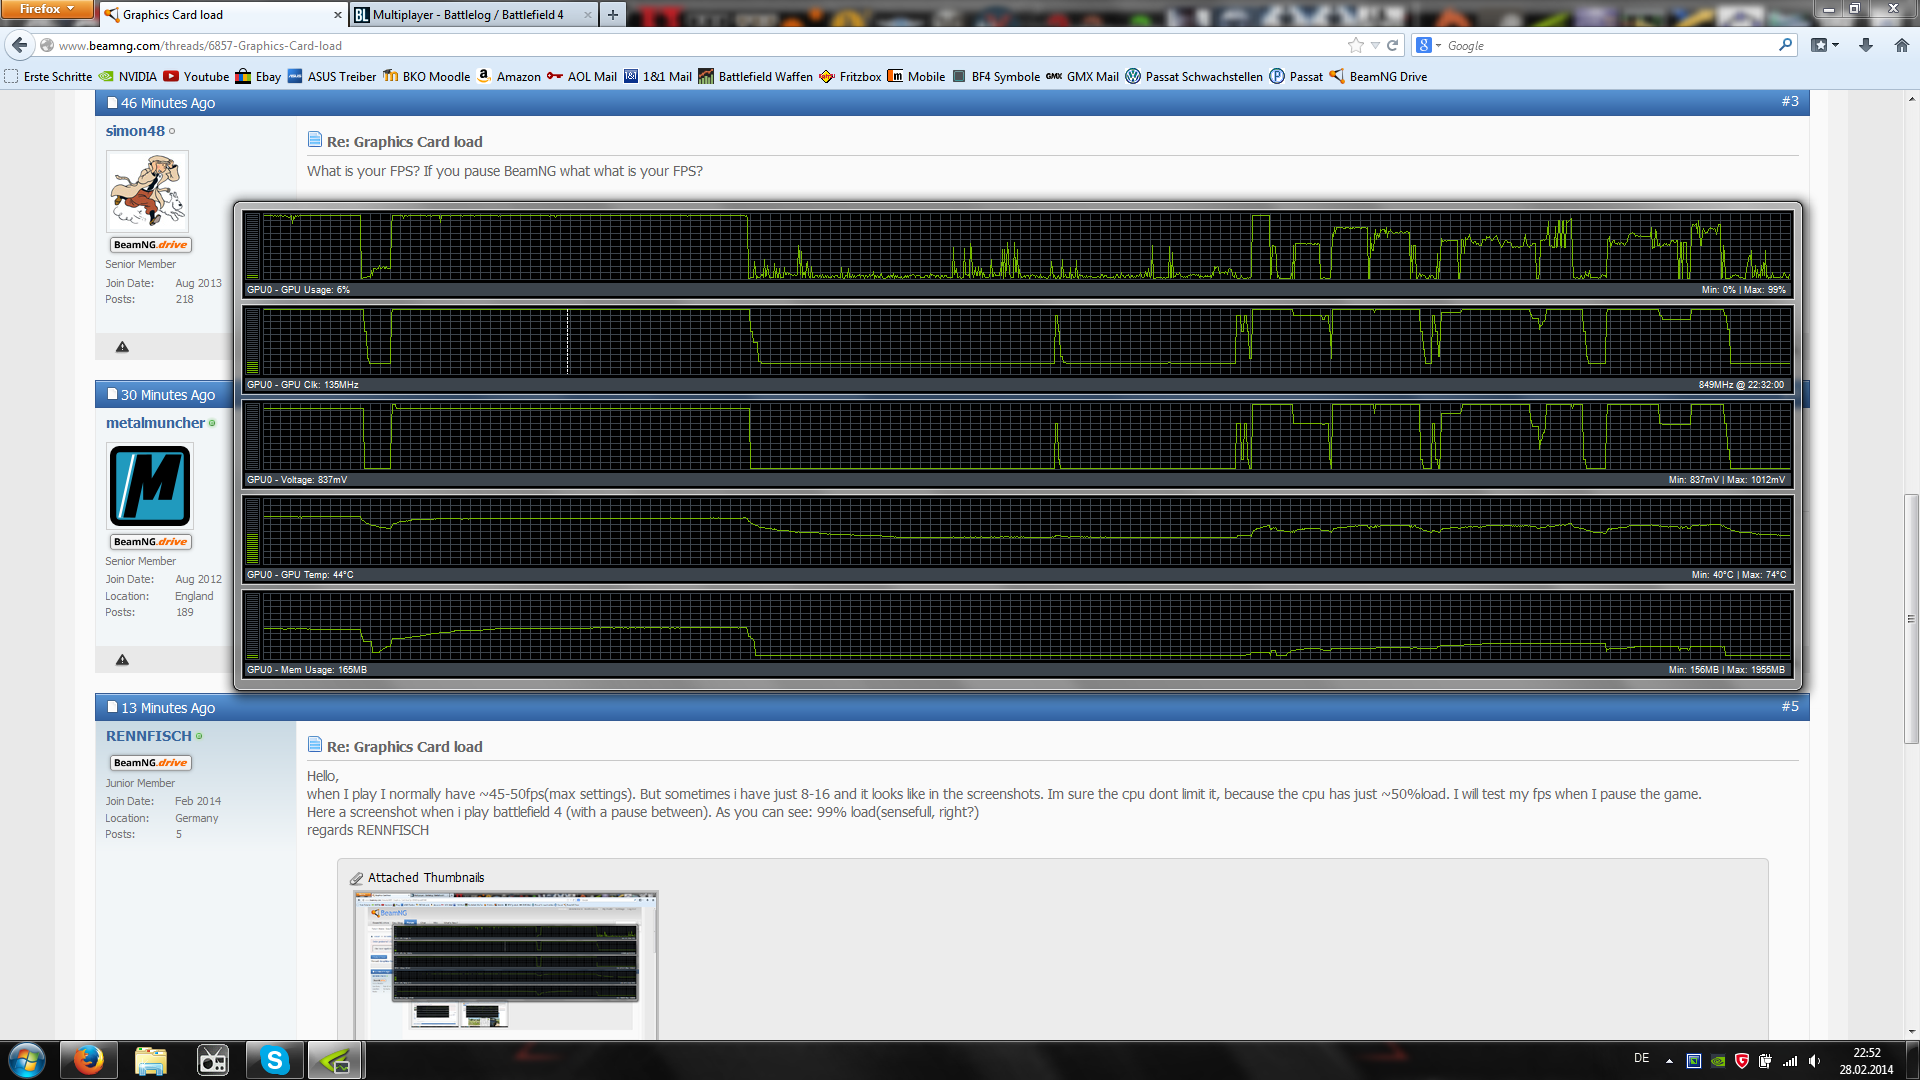Click the GPU Temp graph panel
The image size is (1920, 1080).
click(1017, 539)
